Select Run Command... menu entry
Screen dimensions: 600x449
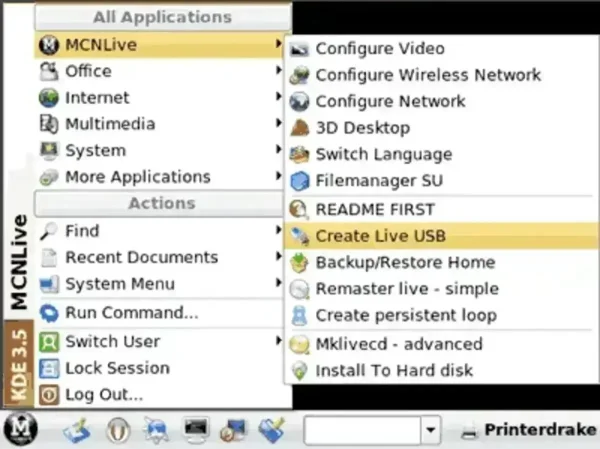coord(159,313)
